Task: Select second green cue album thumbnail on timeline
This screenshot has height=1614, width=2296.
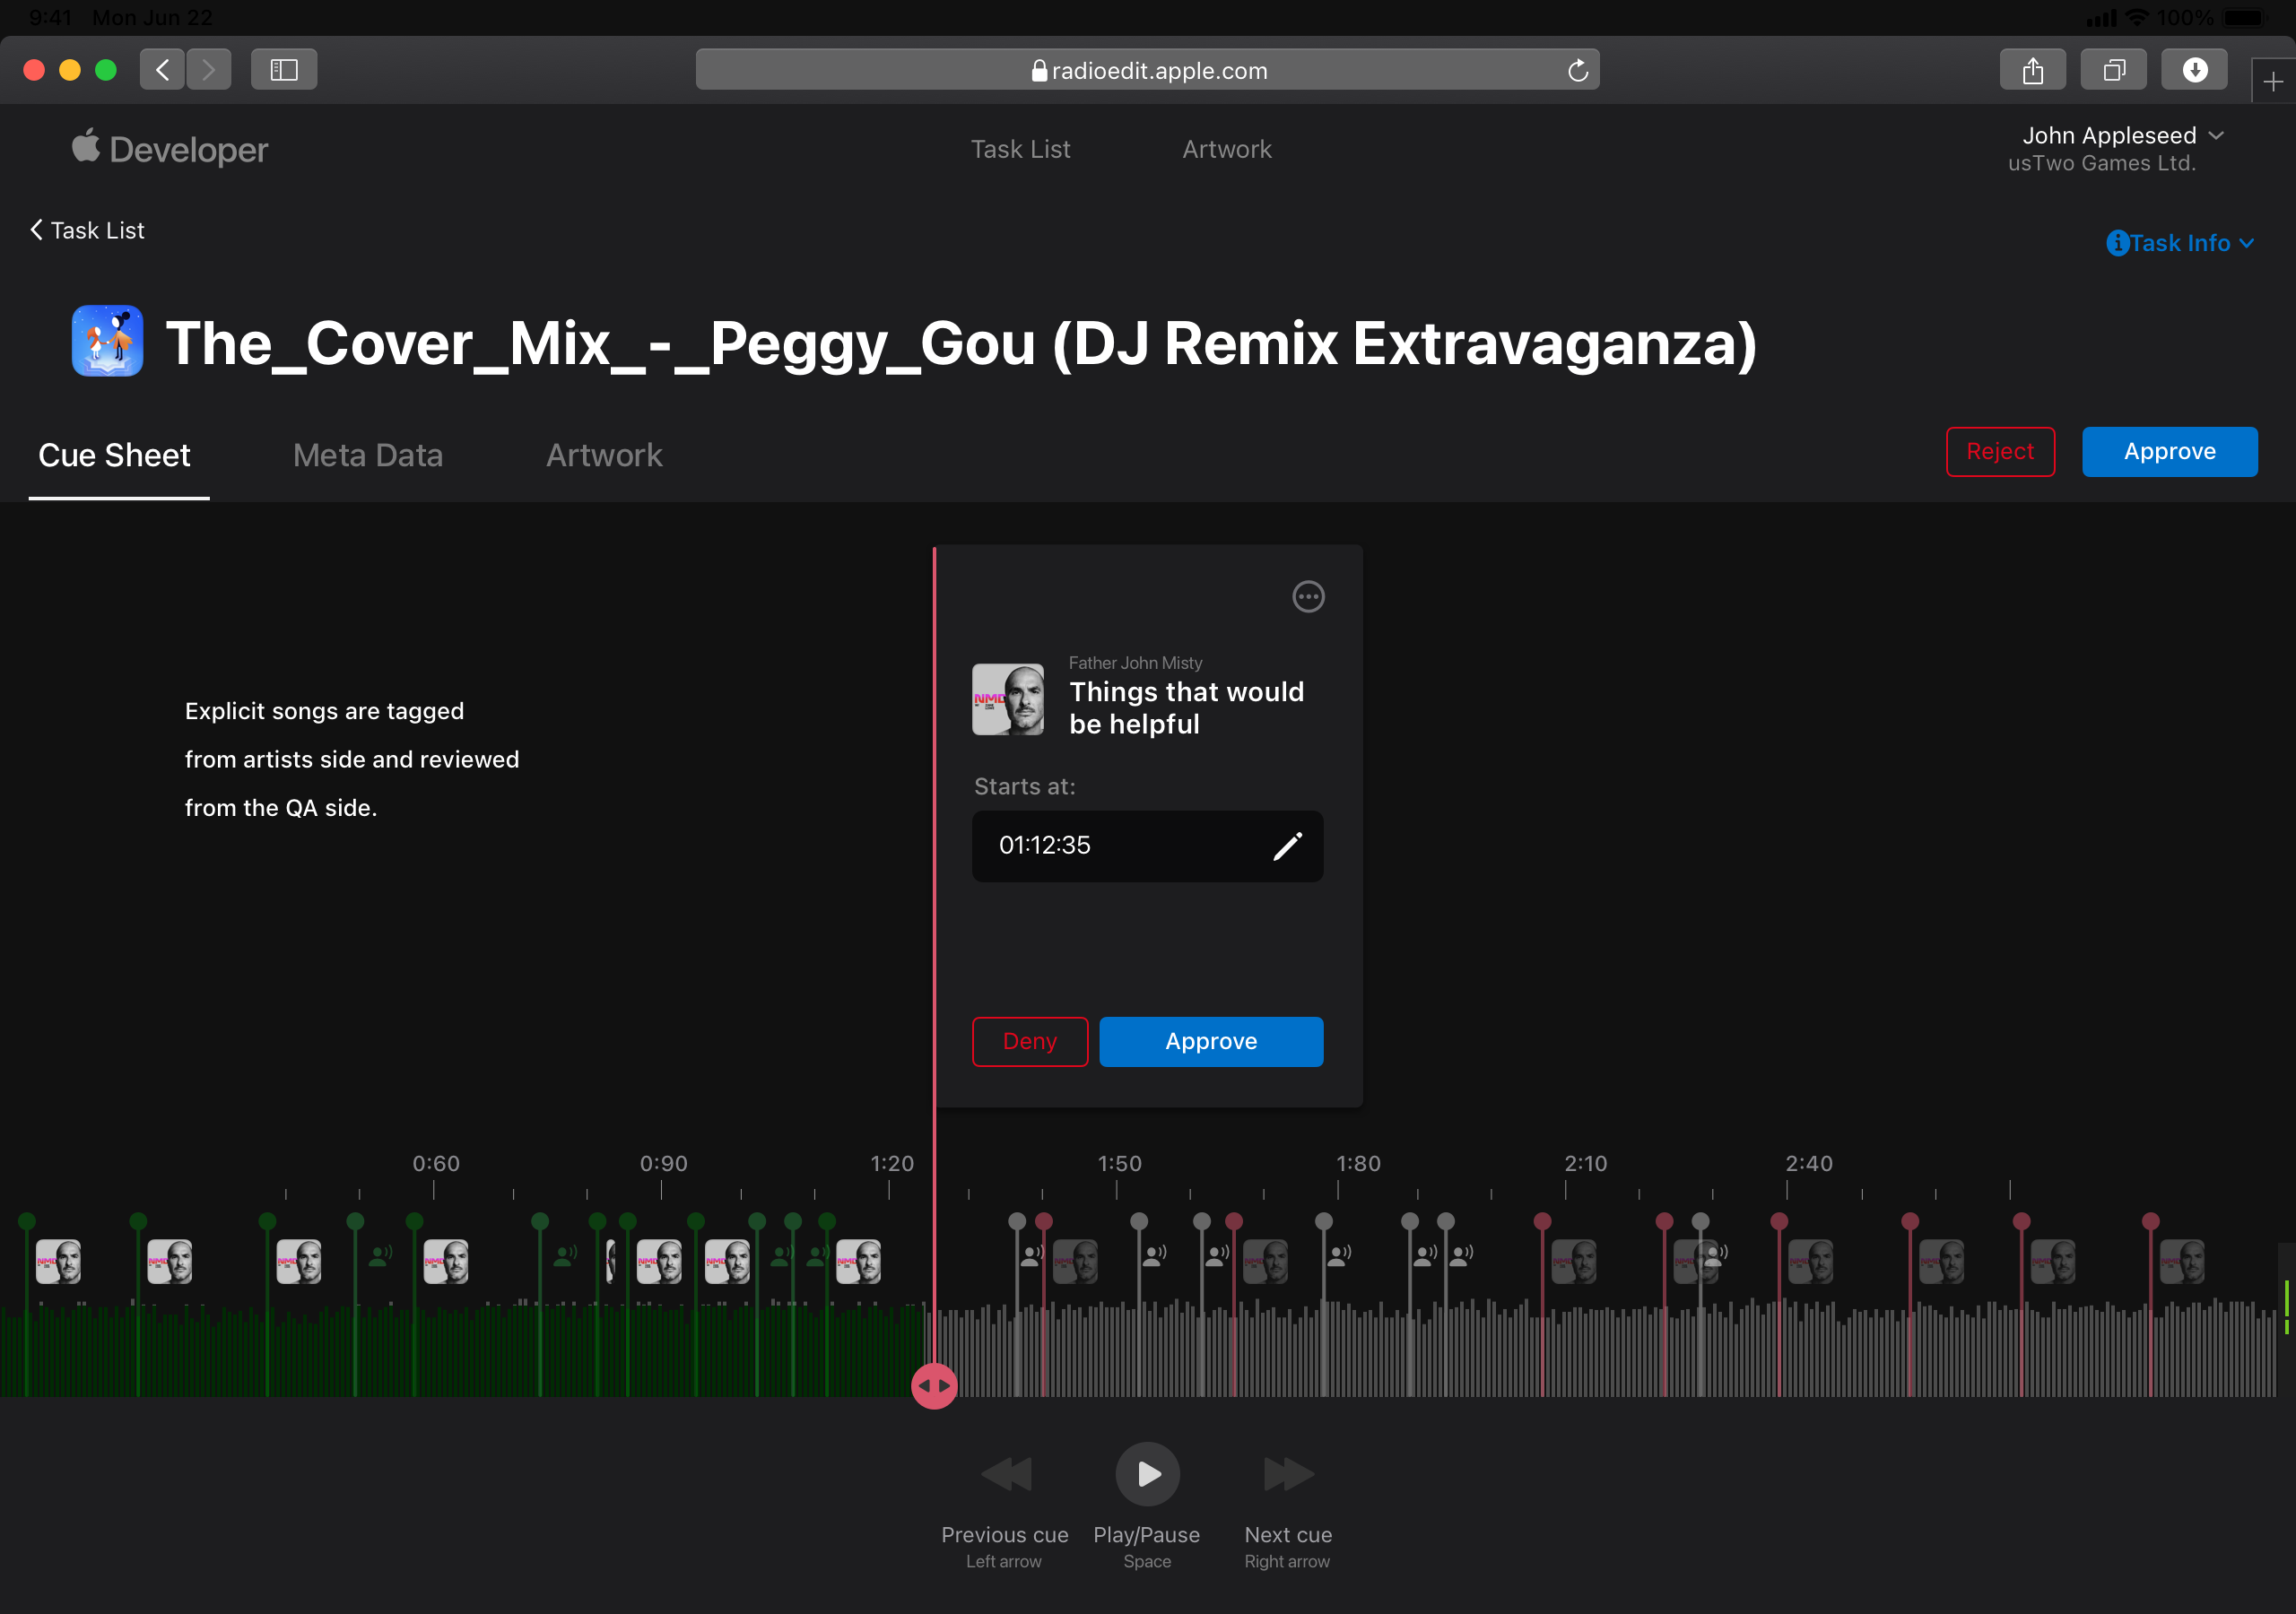Action: click(169, 1261)
